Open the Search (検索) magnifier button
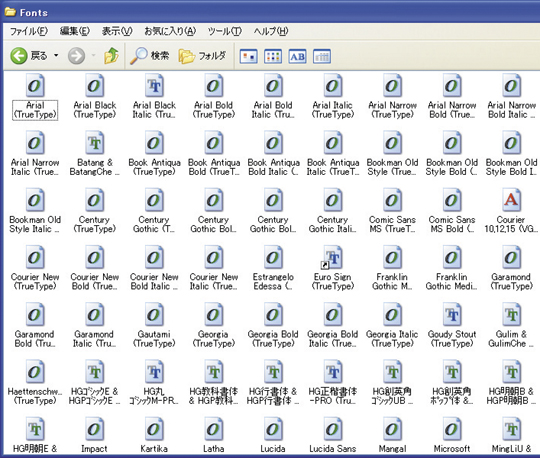540x458 pixels. pos(149,56)
